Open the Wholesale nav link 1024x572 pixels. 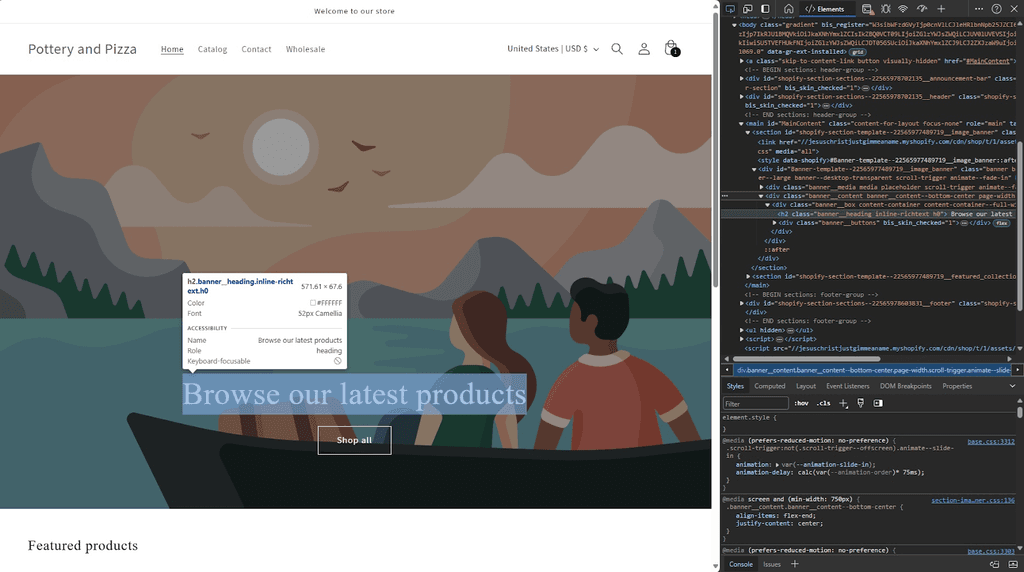coord(305,49)
